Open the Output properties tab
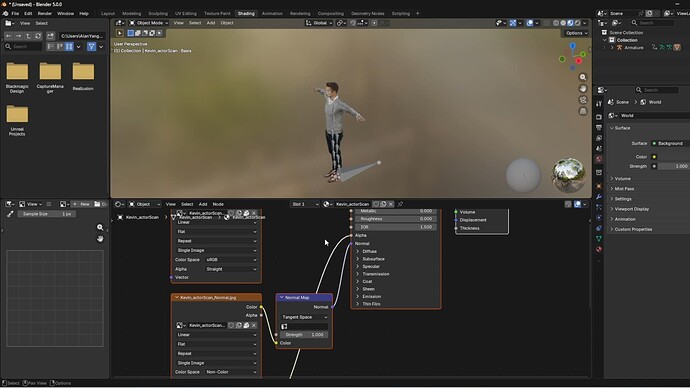The image size is (690, 388). coord(598,128)
